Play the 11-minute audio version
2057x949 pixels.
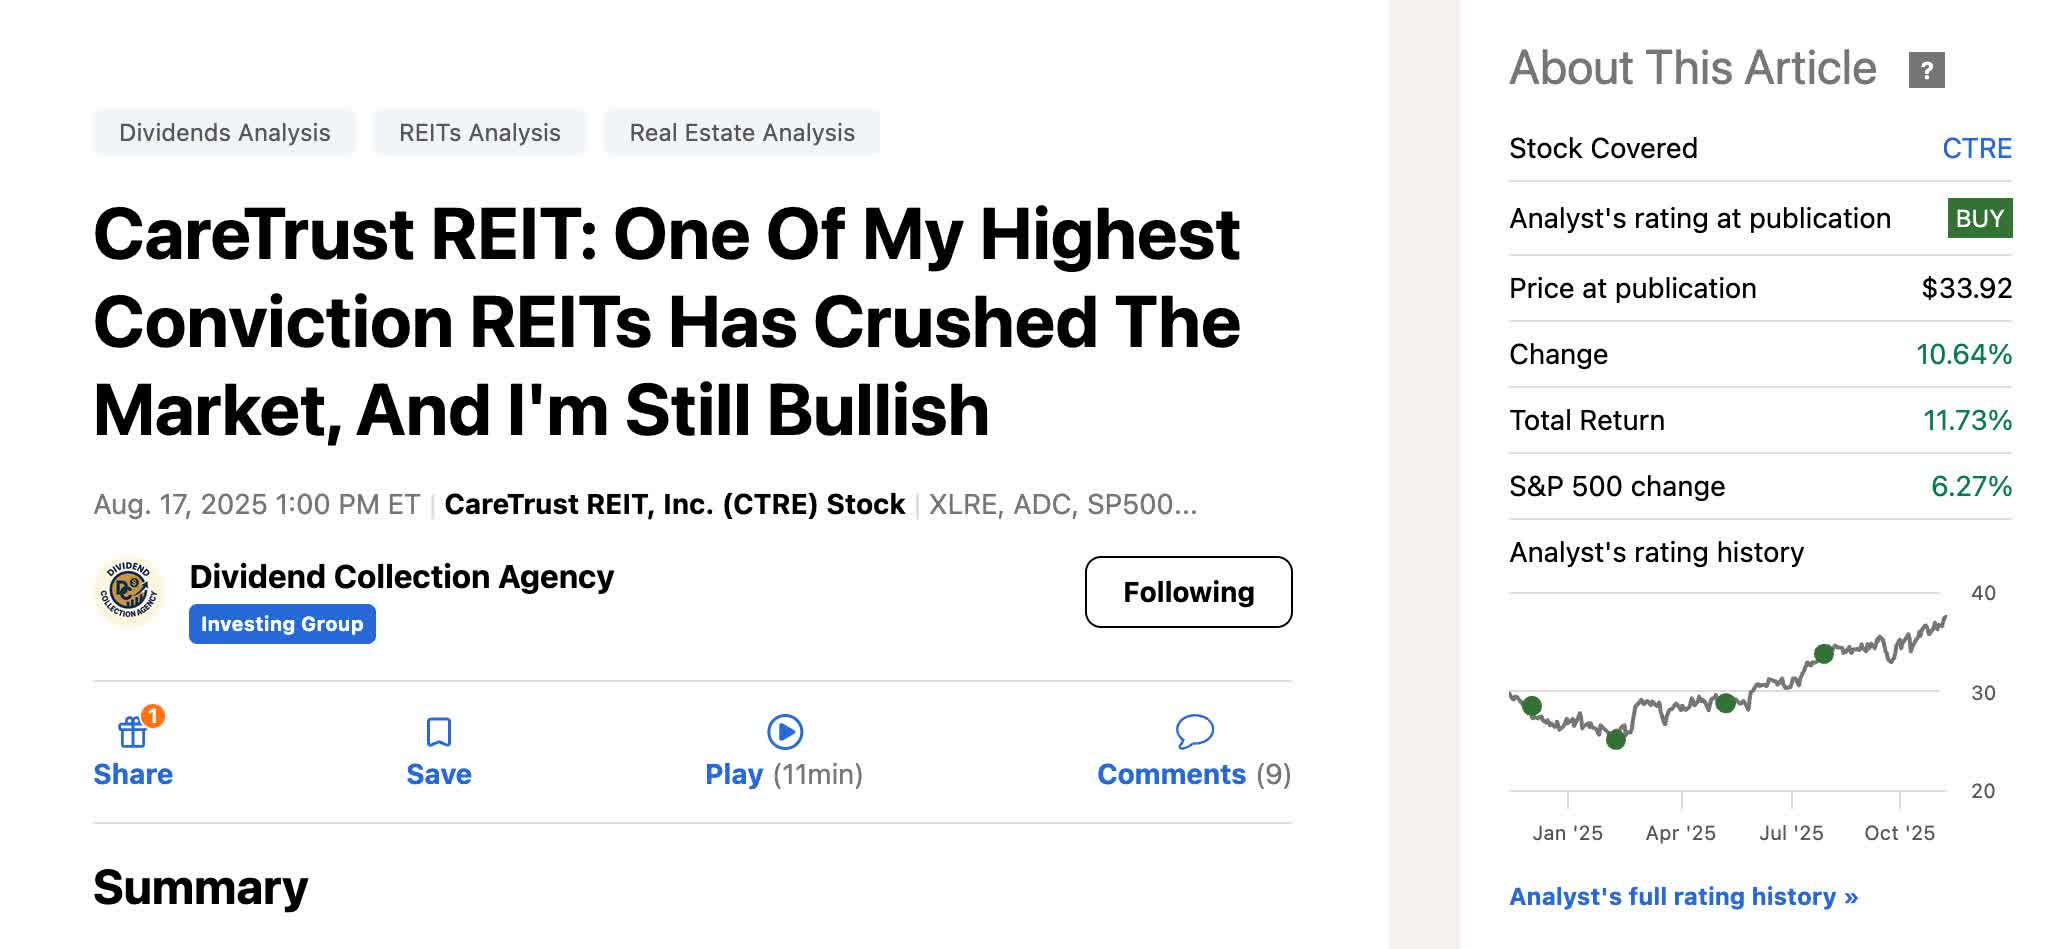coord(786,733)
